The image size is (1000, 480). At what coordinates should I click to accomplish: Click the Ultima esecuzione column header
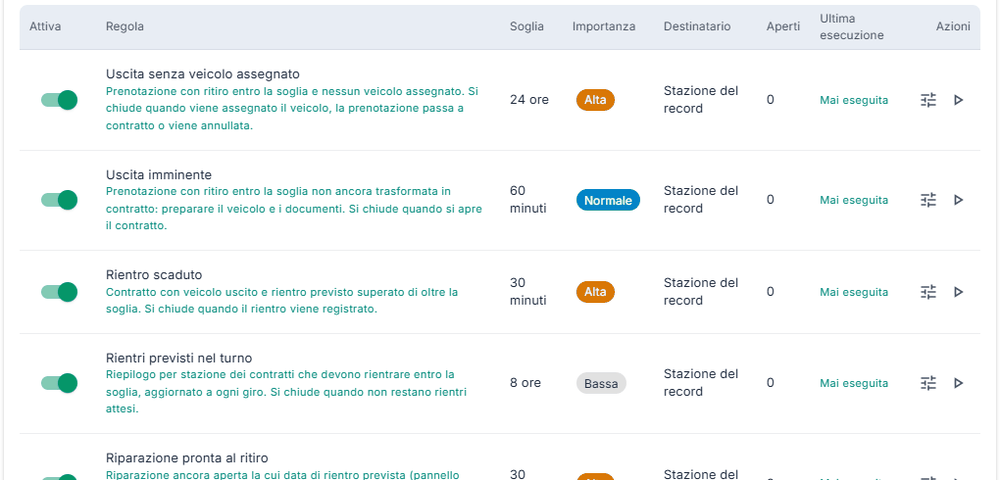pyautogui.click(x=851, y=27)
